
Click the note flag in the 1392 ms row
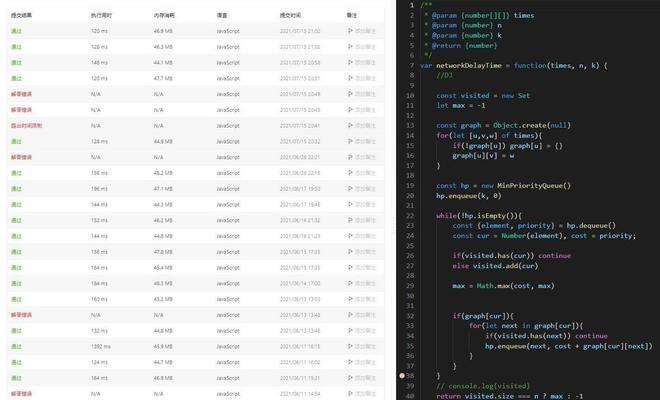pyautogui.click(x=350, y=347)
